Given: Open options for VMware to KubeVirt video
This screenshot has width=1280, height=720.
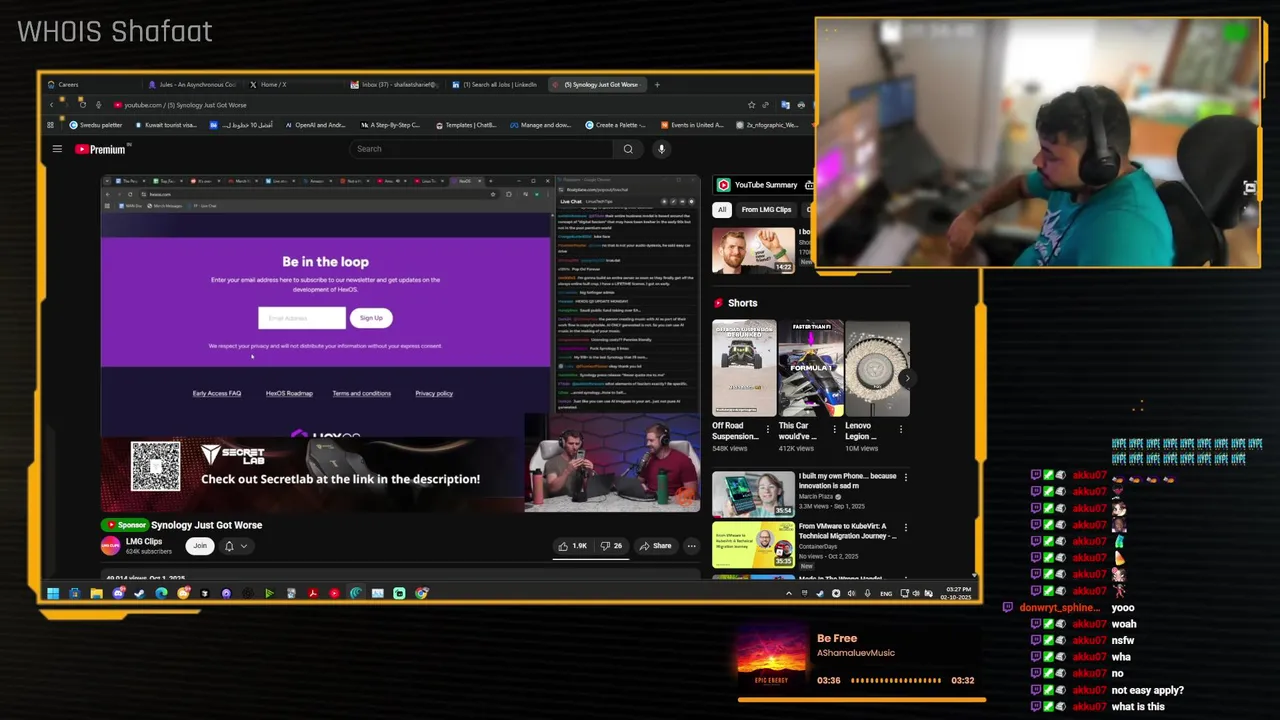Looking at the screenshot, I should click(x=906, y=528).
